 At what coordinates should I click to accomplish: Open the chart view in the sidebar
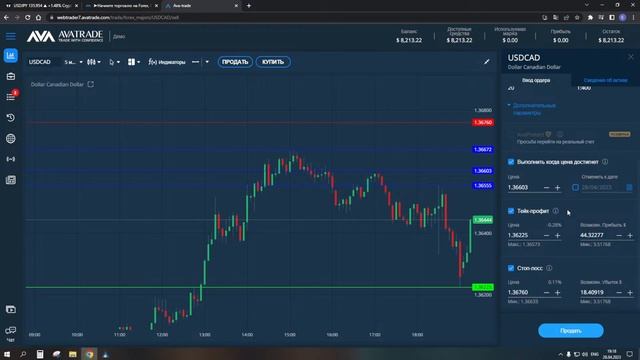tap(11, 56)
